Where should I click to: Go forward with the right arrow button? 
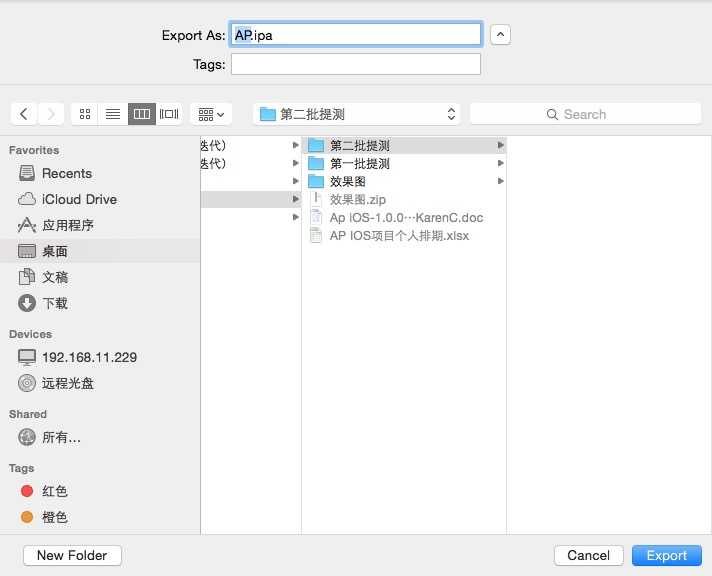click(51, 114)
